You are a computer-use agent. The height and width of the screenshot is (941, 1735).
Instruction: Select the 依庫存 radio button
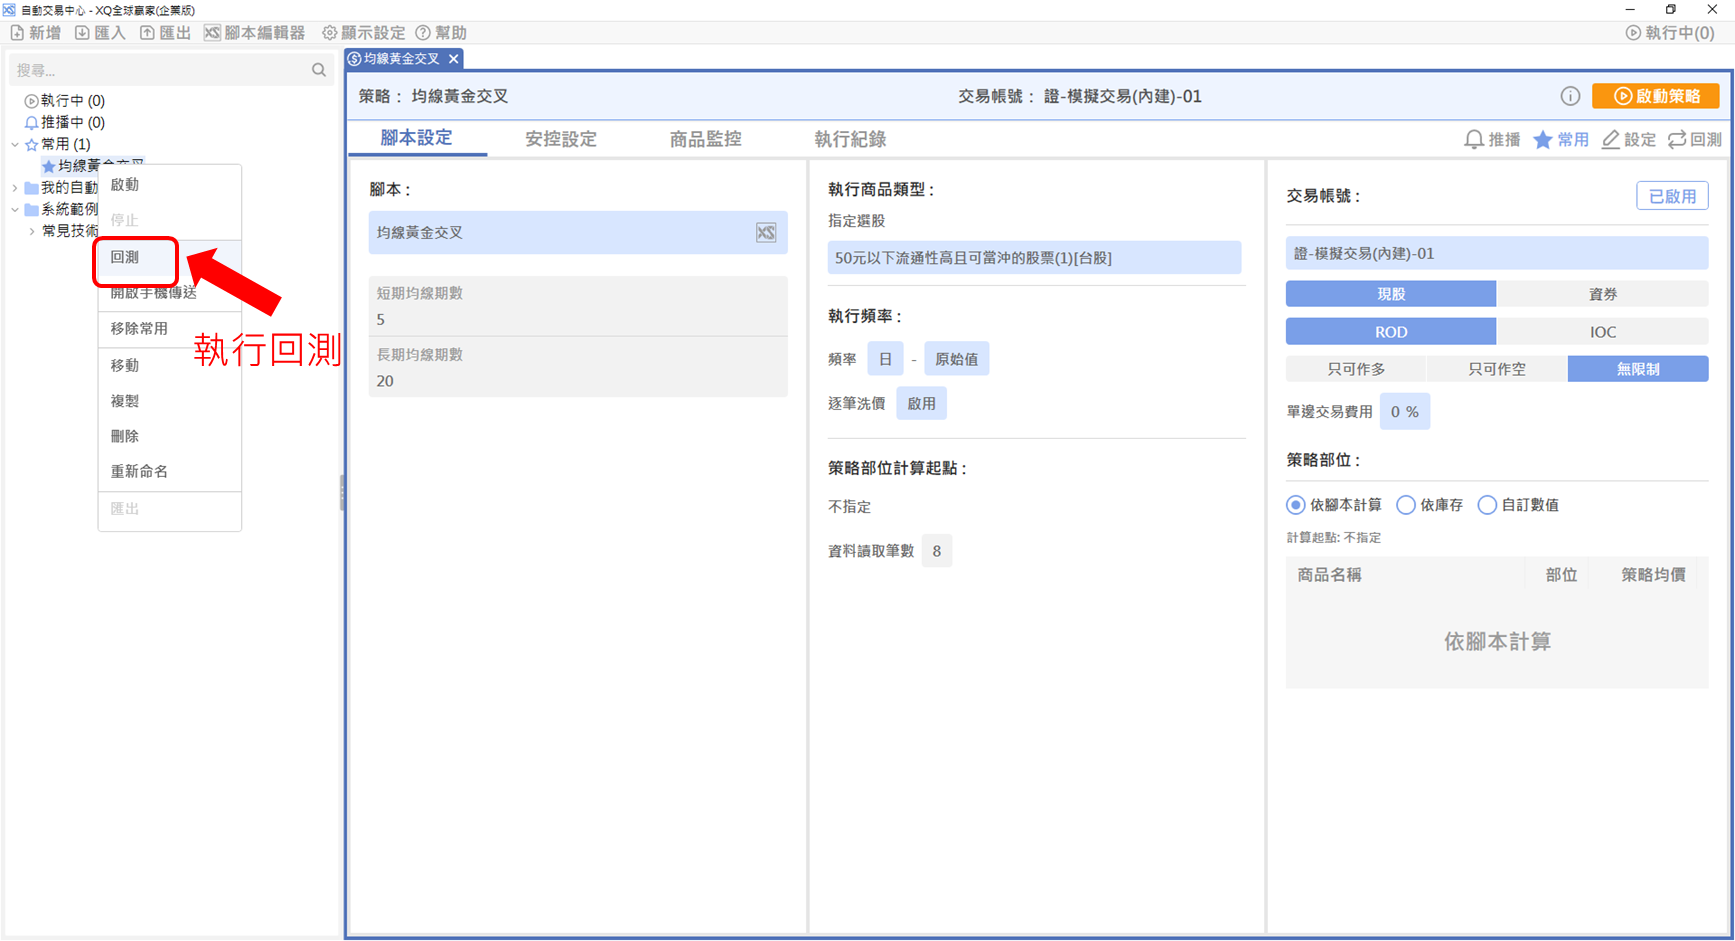[x=1406, y=505]
